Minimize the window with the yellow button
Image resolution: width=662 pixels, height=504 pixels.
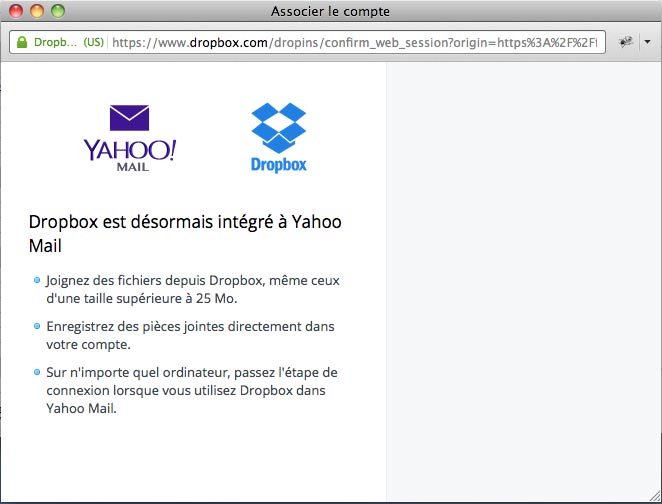(x=37, y=11)
